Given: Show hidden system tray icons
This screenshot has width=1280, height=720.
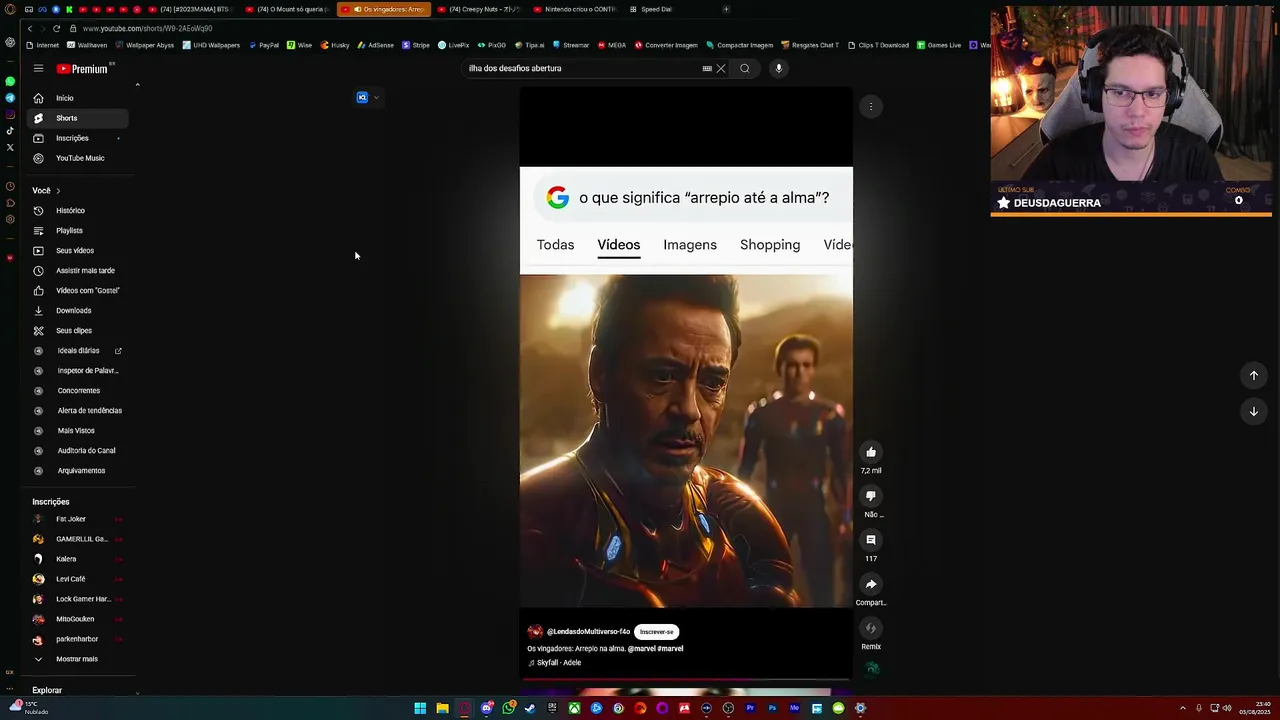Looking at the screenshot, I should click(1183, 708).
